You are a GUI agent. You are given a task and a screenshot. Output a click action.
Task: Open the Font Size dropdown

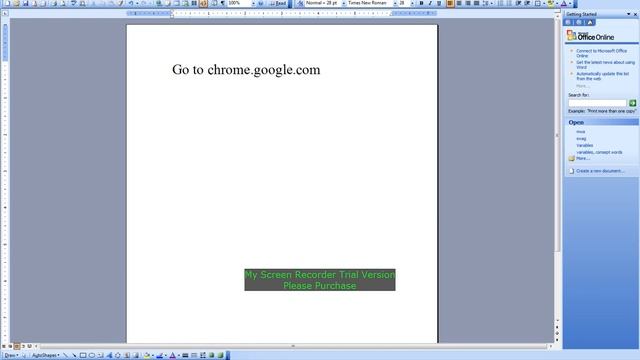tap(412, 3)
